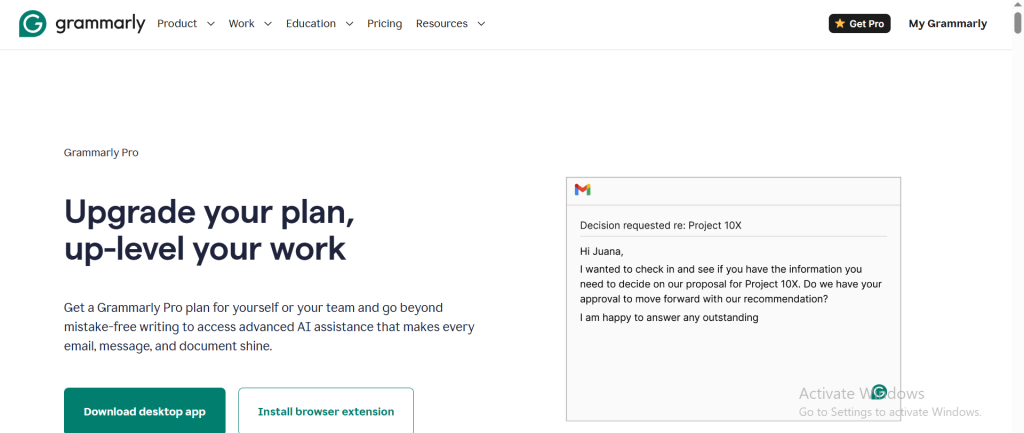Click the email subject 'Decision requested re: Project 10X'
This screenshot has width=1024, height=433.
pyautogui.click(x=661, y=225)
